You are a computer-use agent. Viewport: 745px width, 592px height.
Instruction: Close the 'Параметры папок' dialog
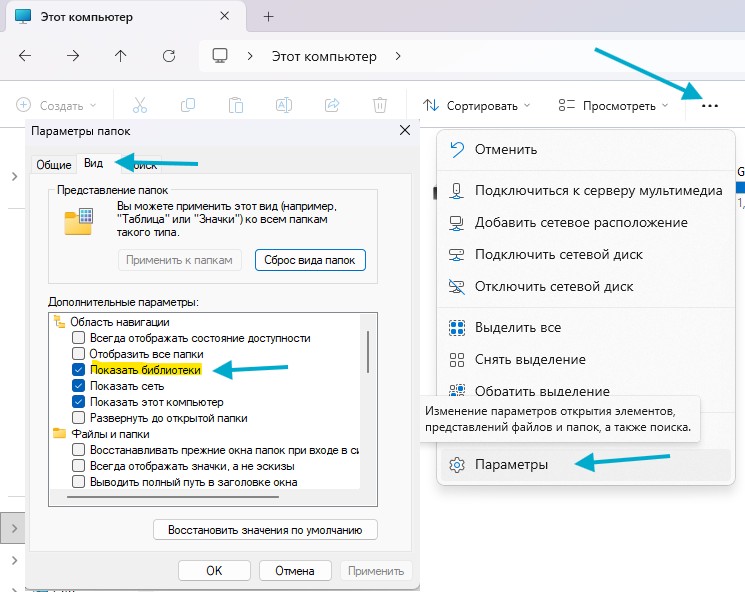coord(405,130)
